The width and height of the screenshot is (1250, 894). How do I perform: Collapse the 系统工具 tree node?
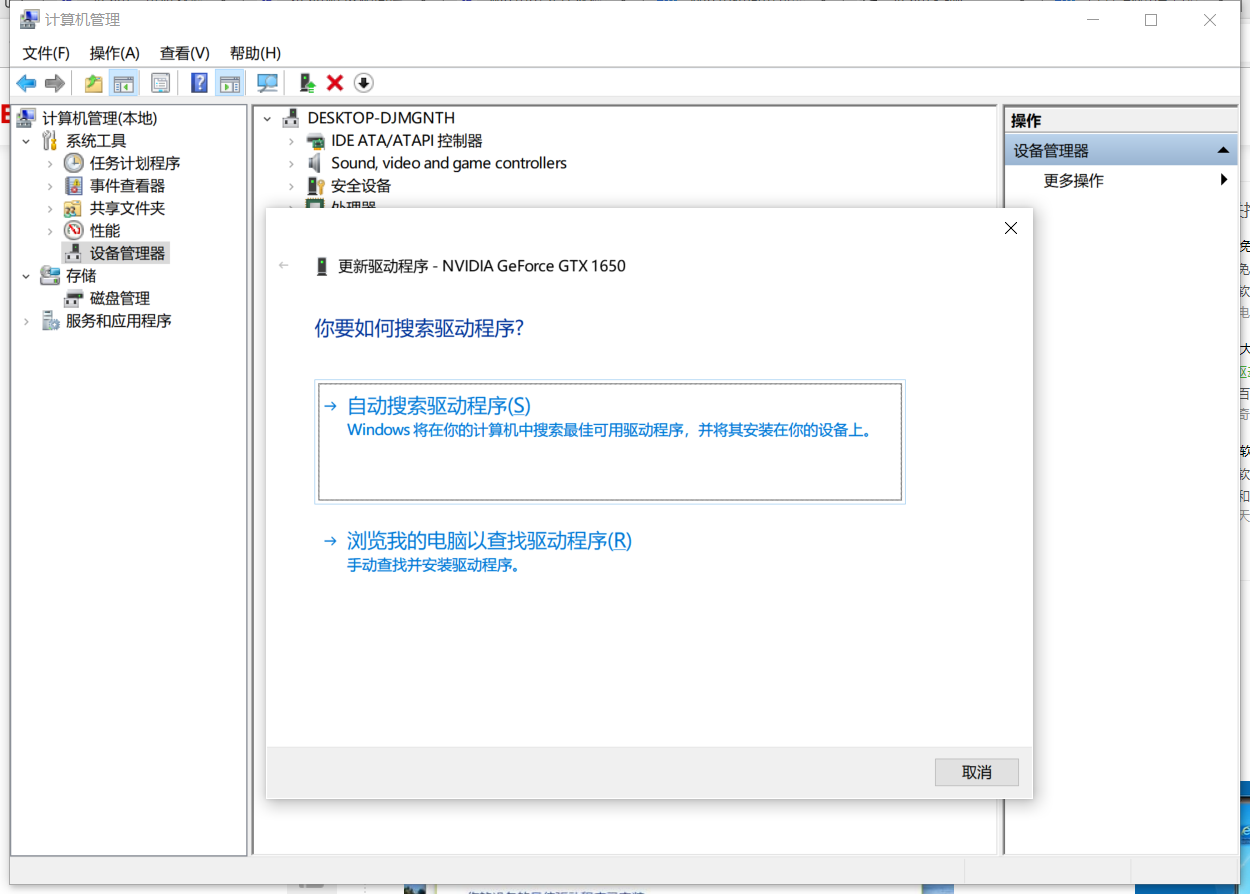[x=27, y=141]
